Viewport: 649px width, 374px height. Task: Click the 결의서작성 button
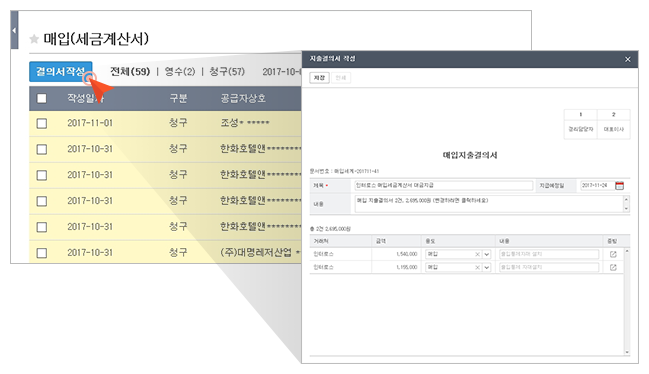60,72
